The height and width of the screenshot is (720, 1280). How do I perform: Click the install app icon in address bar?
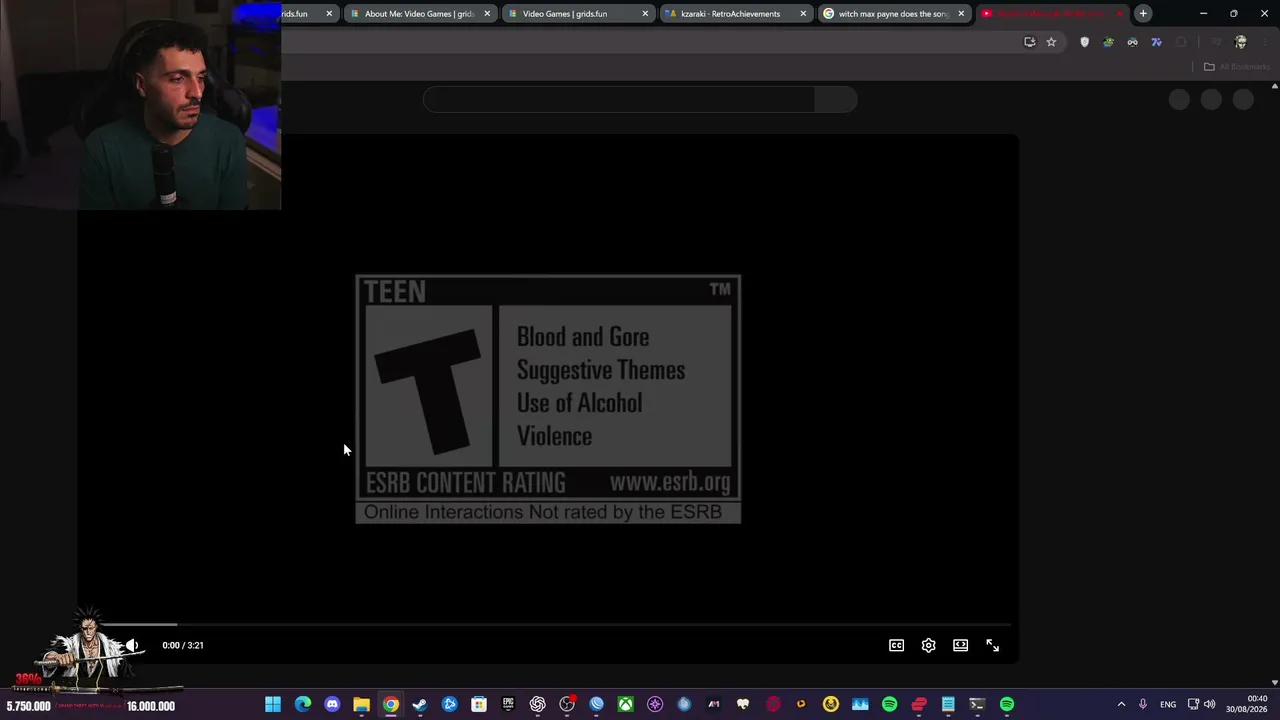click(x=1029, y=42)
